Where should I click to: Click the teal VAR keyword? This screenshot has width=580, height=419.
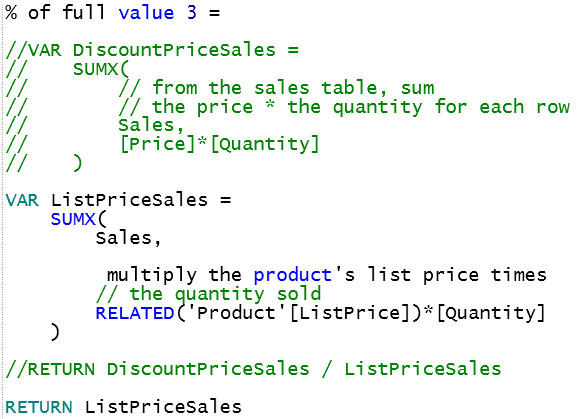click(22, 200)
